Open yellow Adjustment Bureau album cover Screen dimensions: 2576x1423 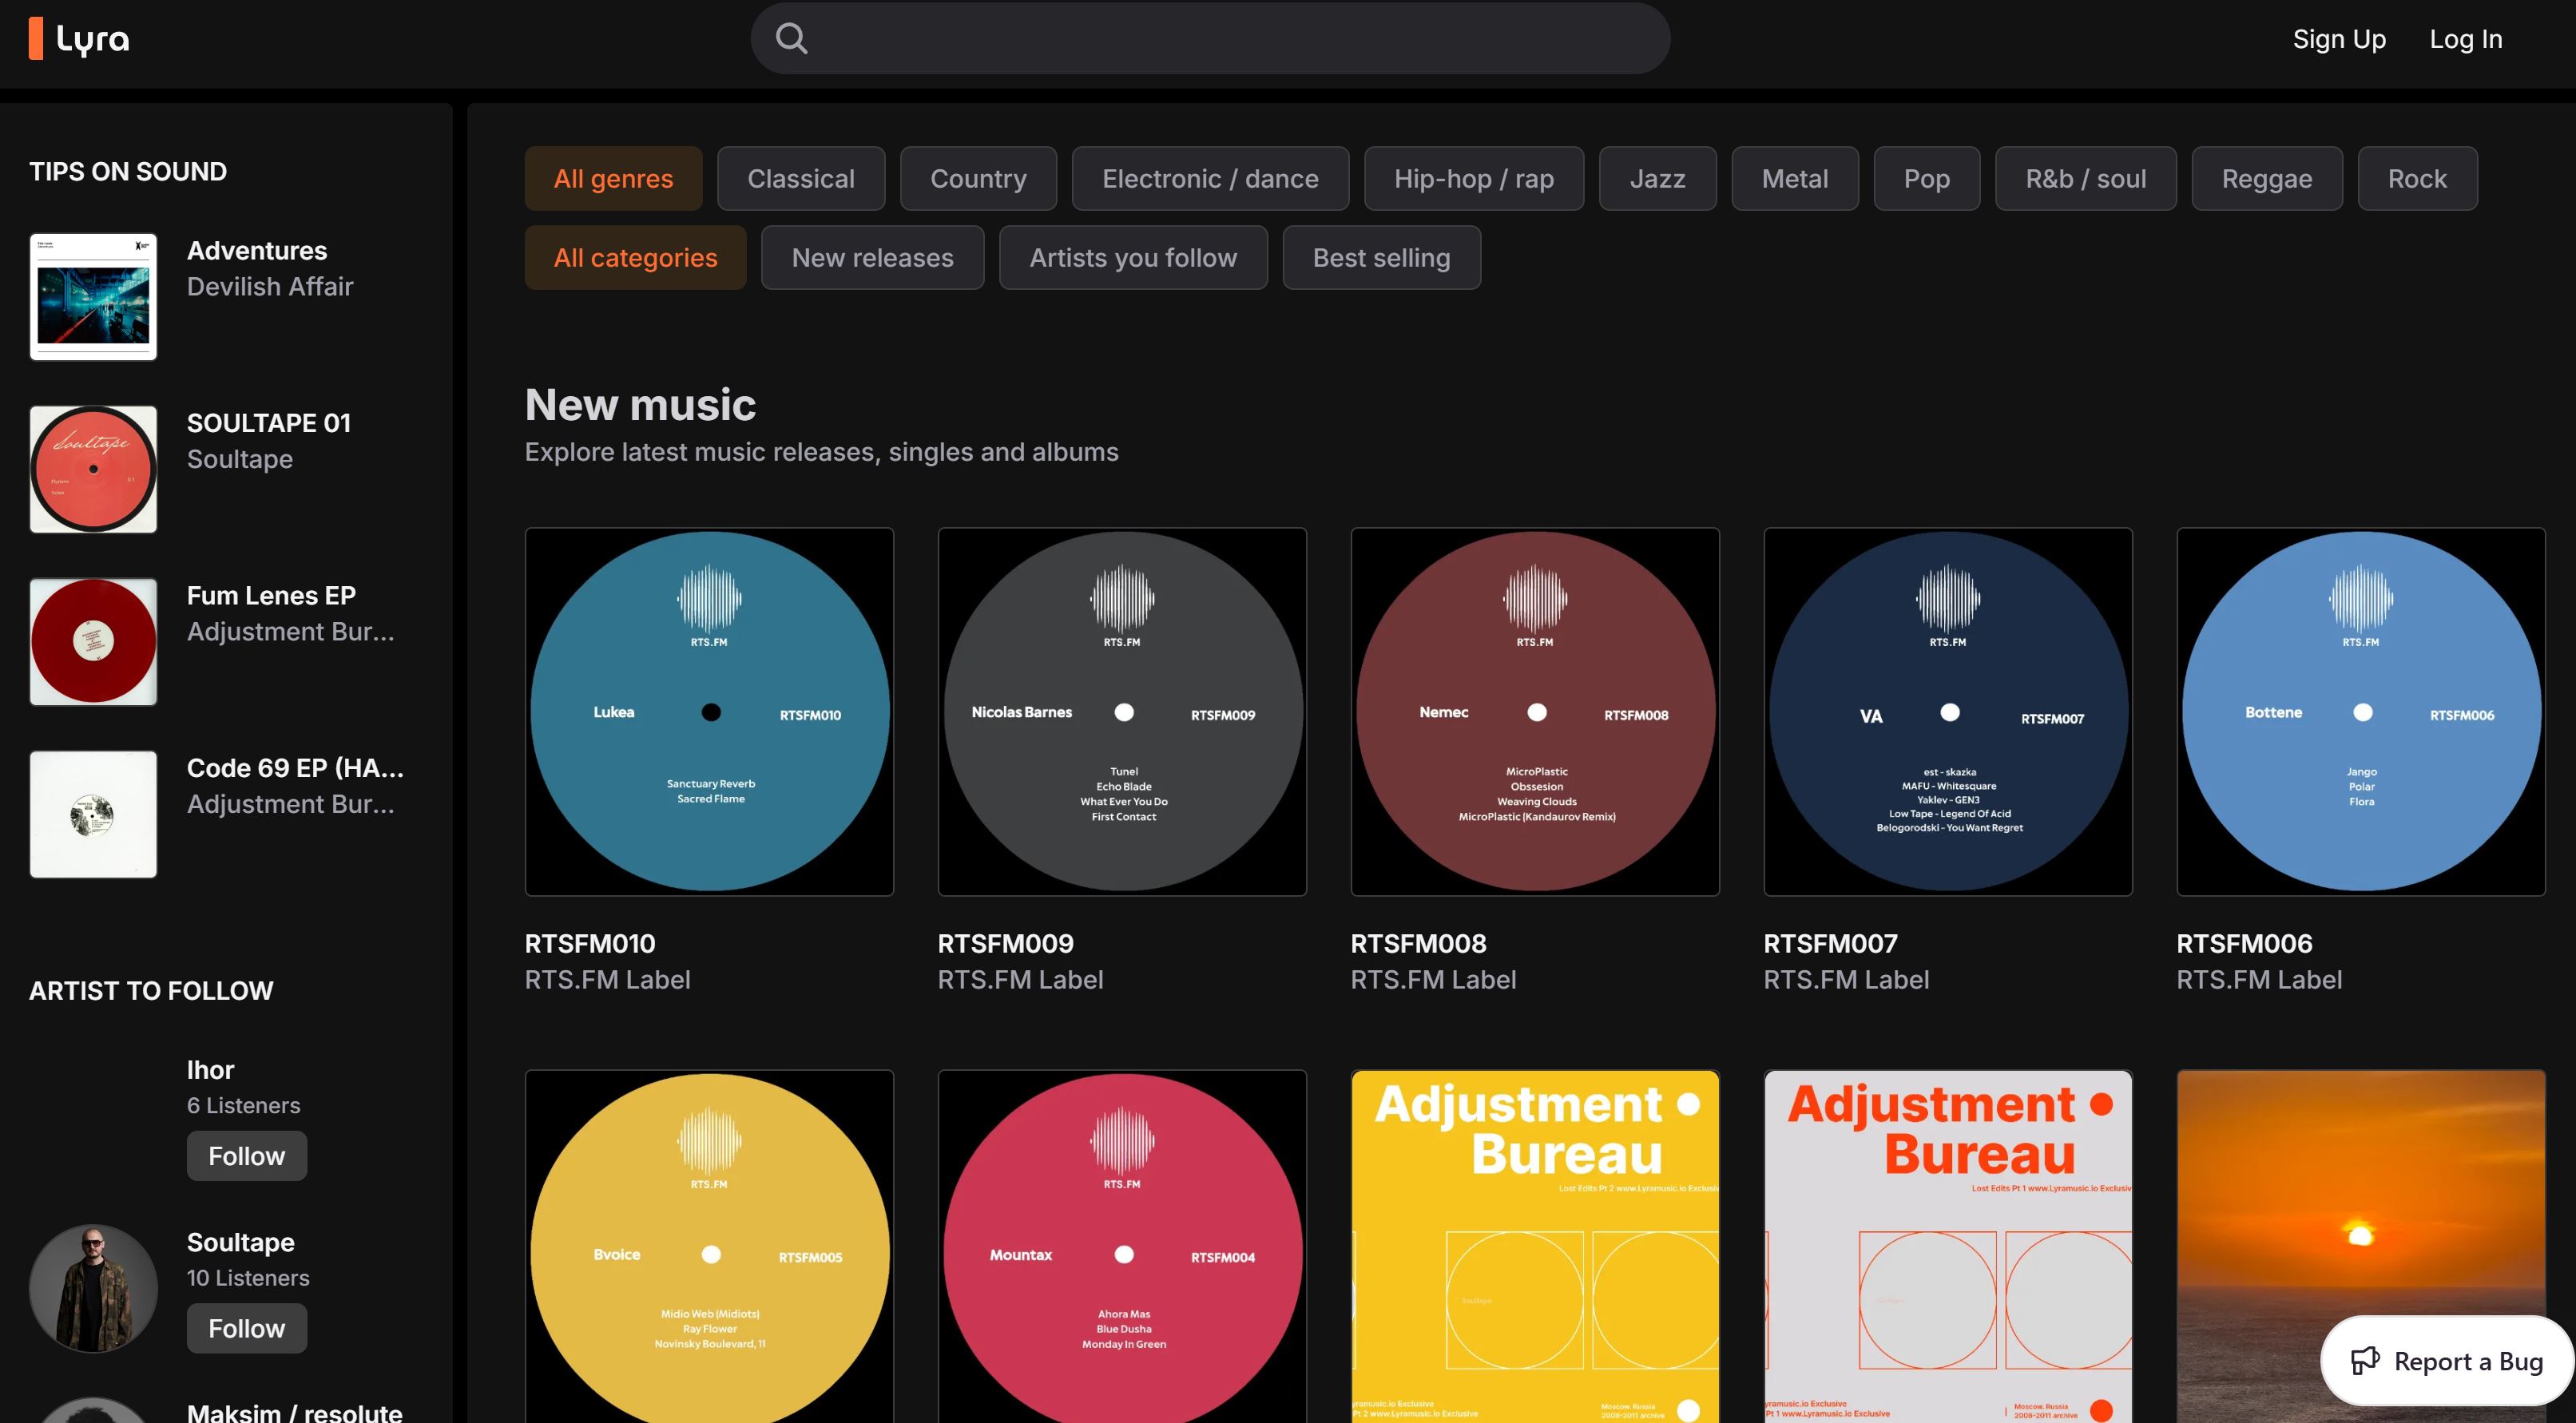point(1535,1246)
